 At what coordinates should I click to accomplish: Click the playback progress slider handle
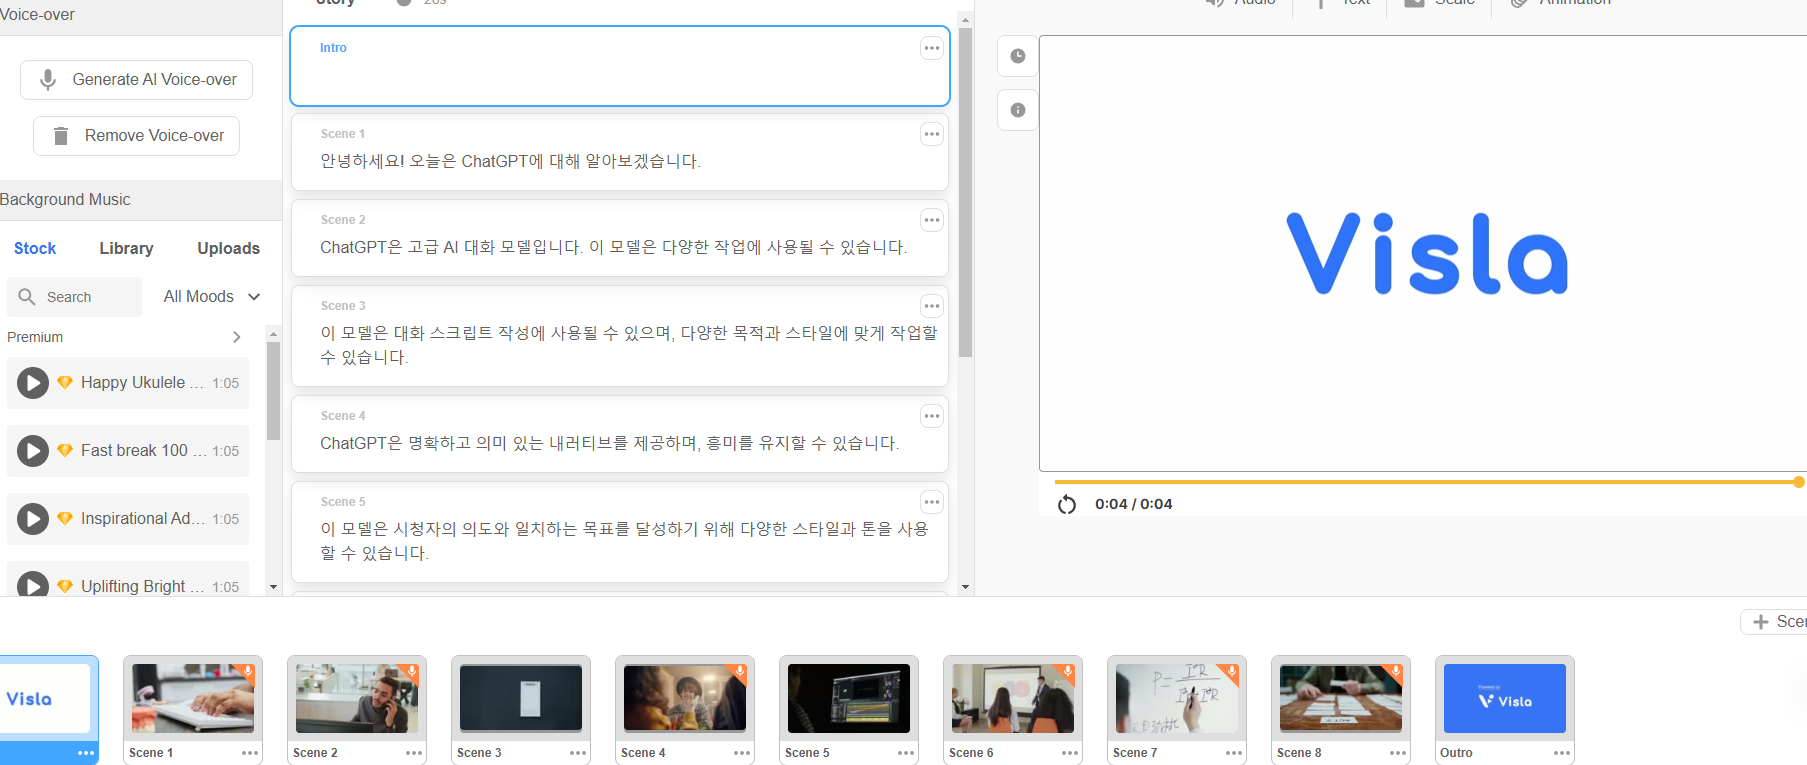(1799, 482)
